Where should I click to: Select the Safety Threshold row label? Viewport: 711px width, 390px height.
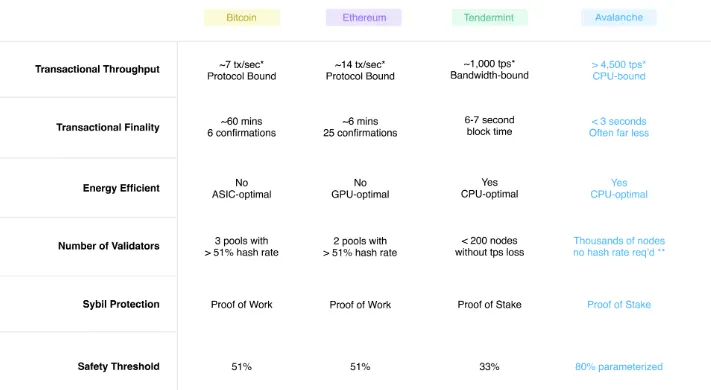(x=118, y=366)
